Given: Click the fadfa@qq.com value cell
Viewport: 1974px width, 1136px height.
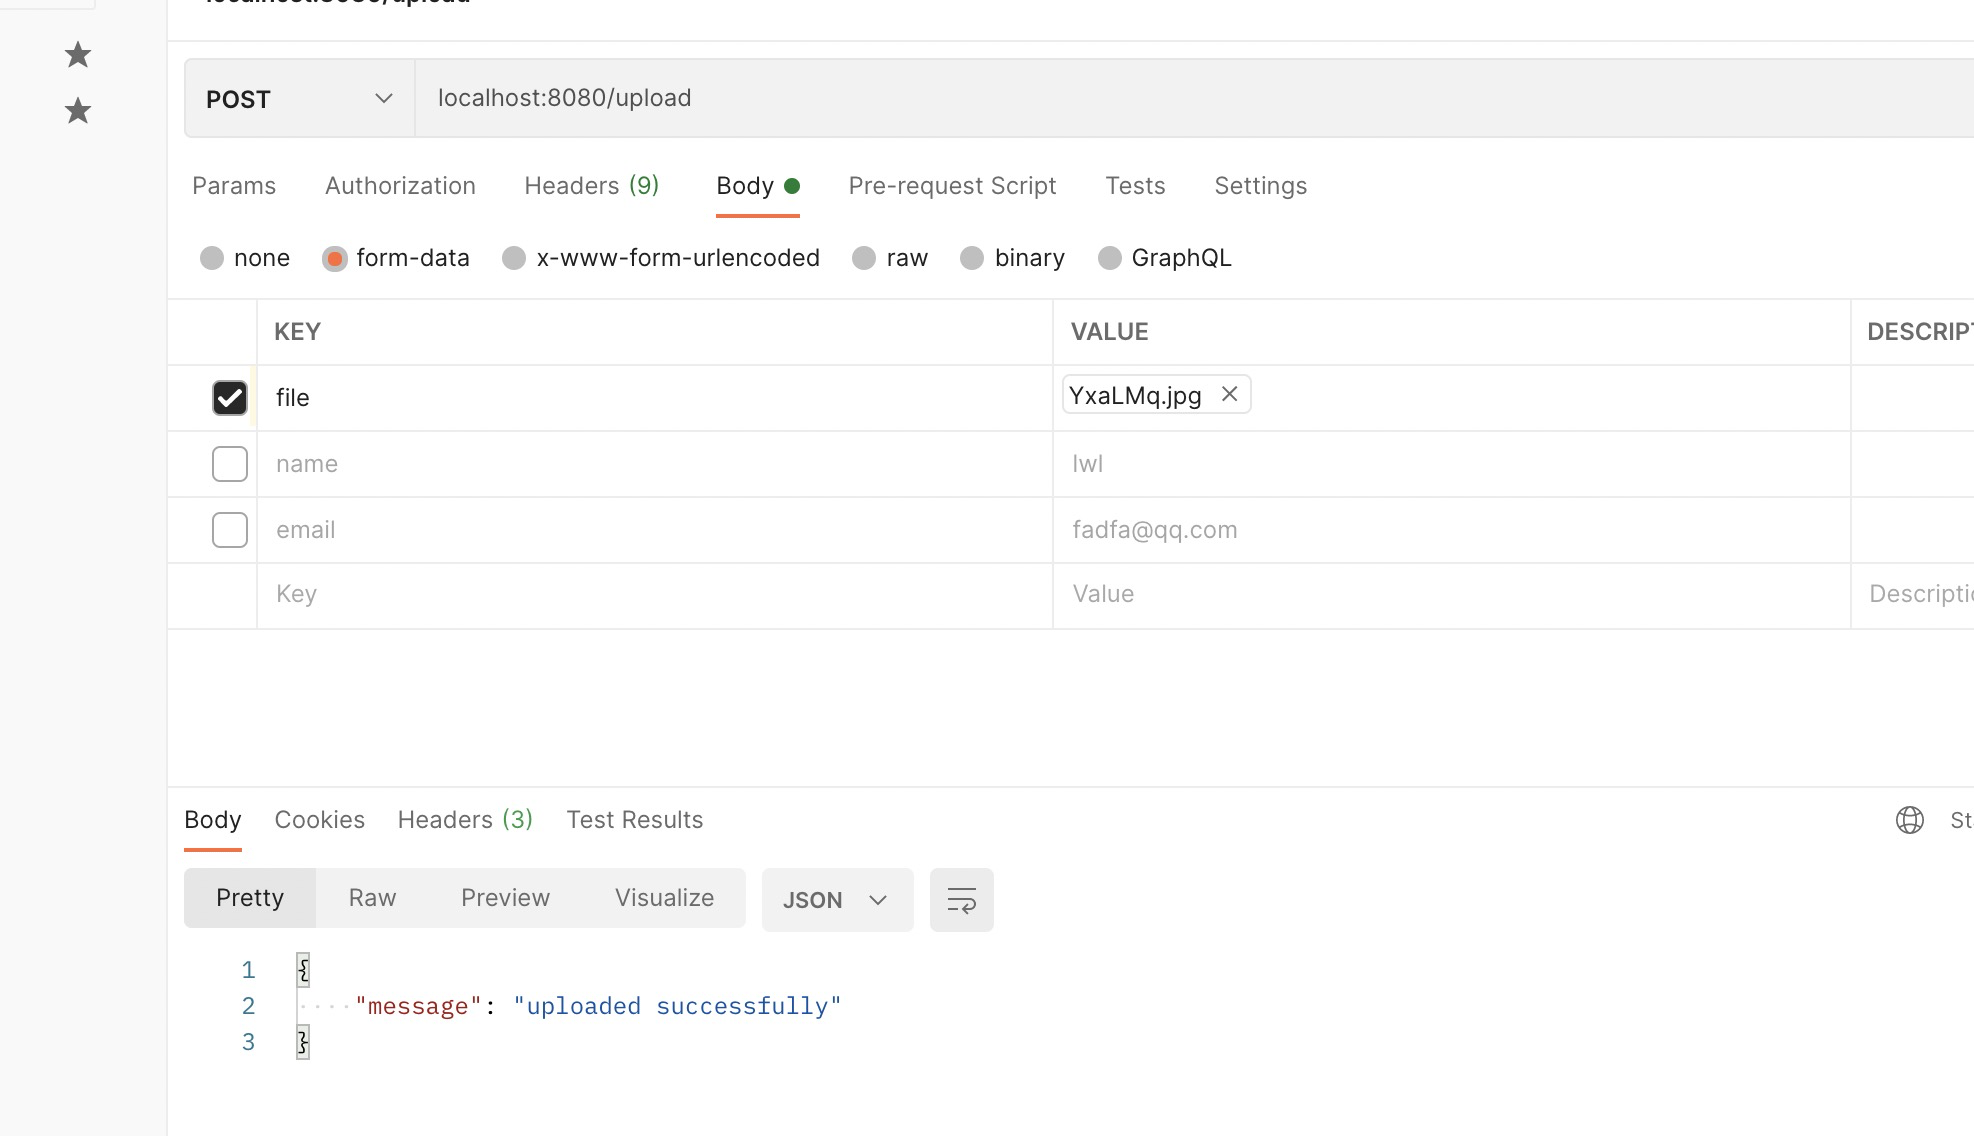Looking at the screenshot, I should coord(1451,530).
